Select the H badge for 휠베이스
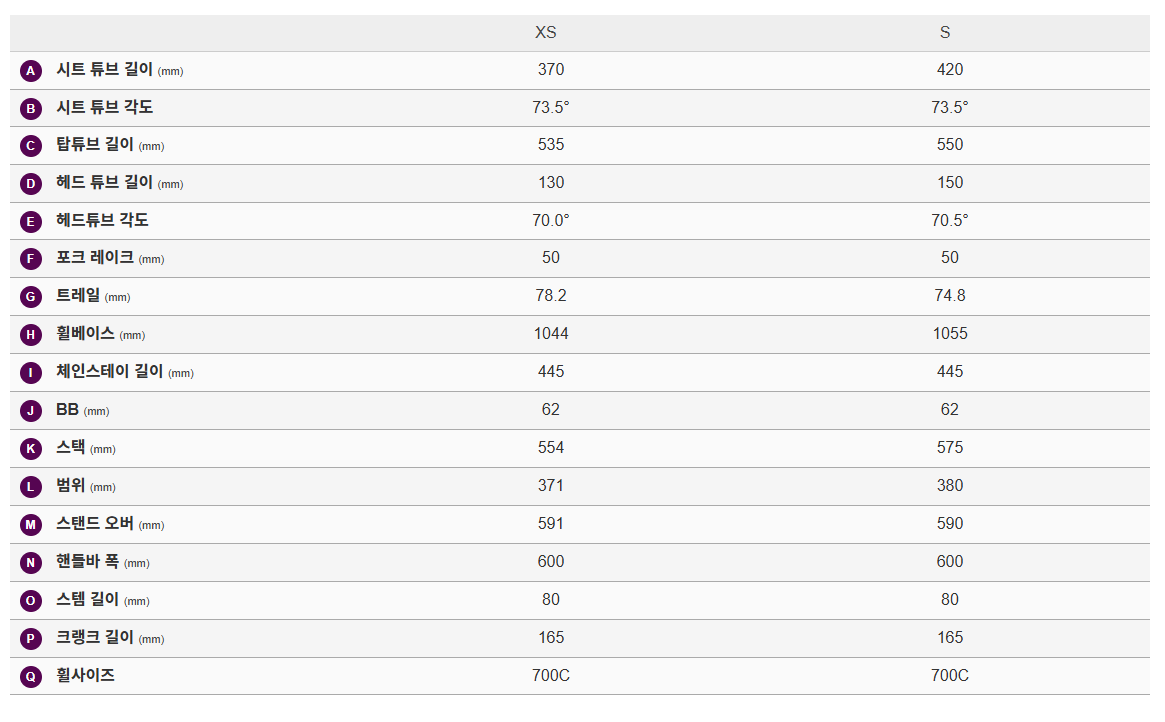Screen dimensions: 1165x722 pyautogui.click(x=31, y=335)
